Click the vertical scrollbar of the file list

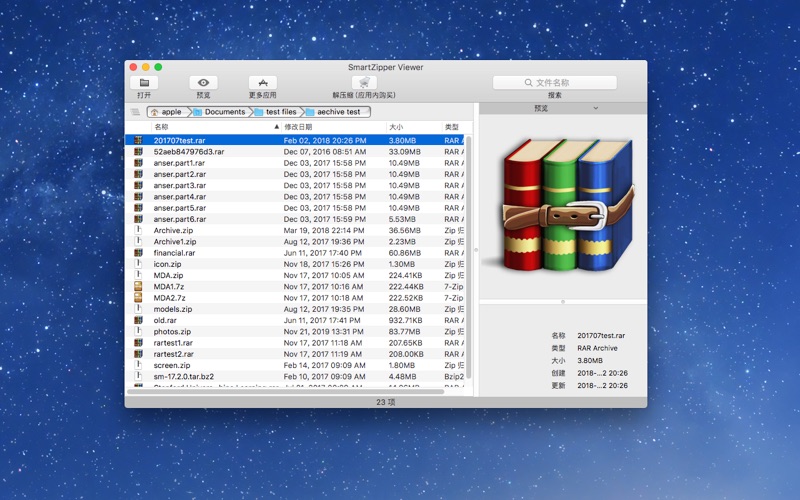coord(468,257)
